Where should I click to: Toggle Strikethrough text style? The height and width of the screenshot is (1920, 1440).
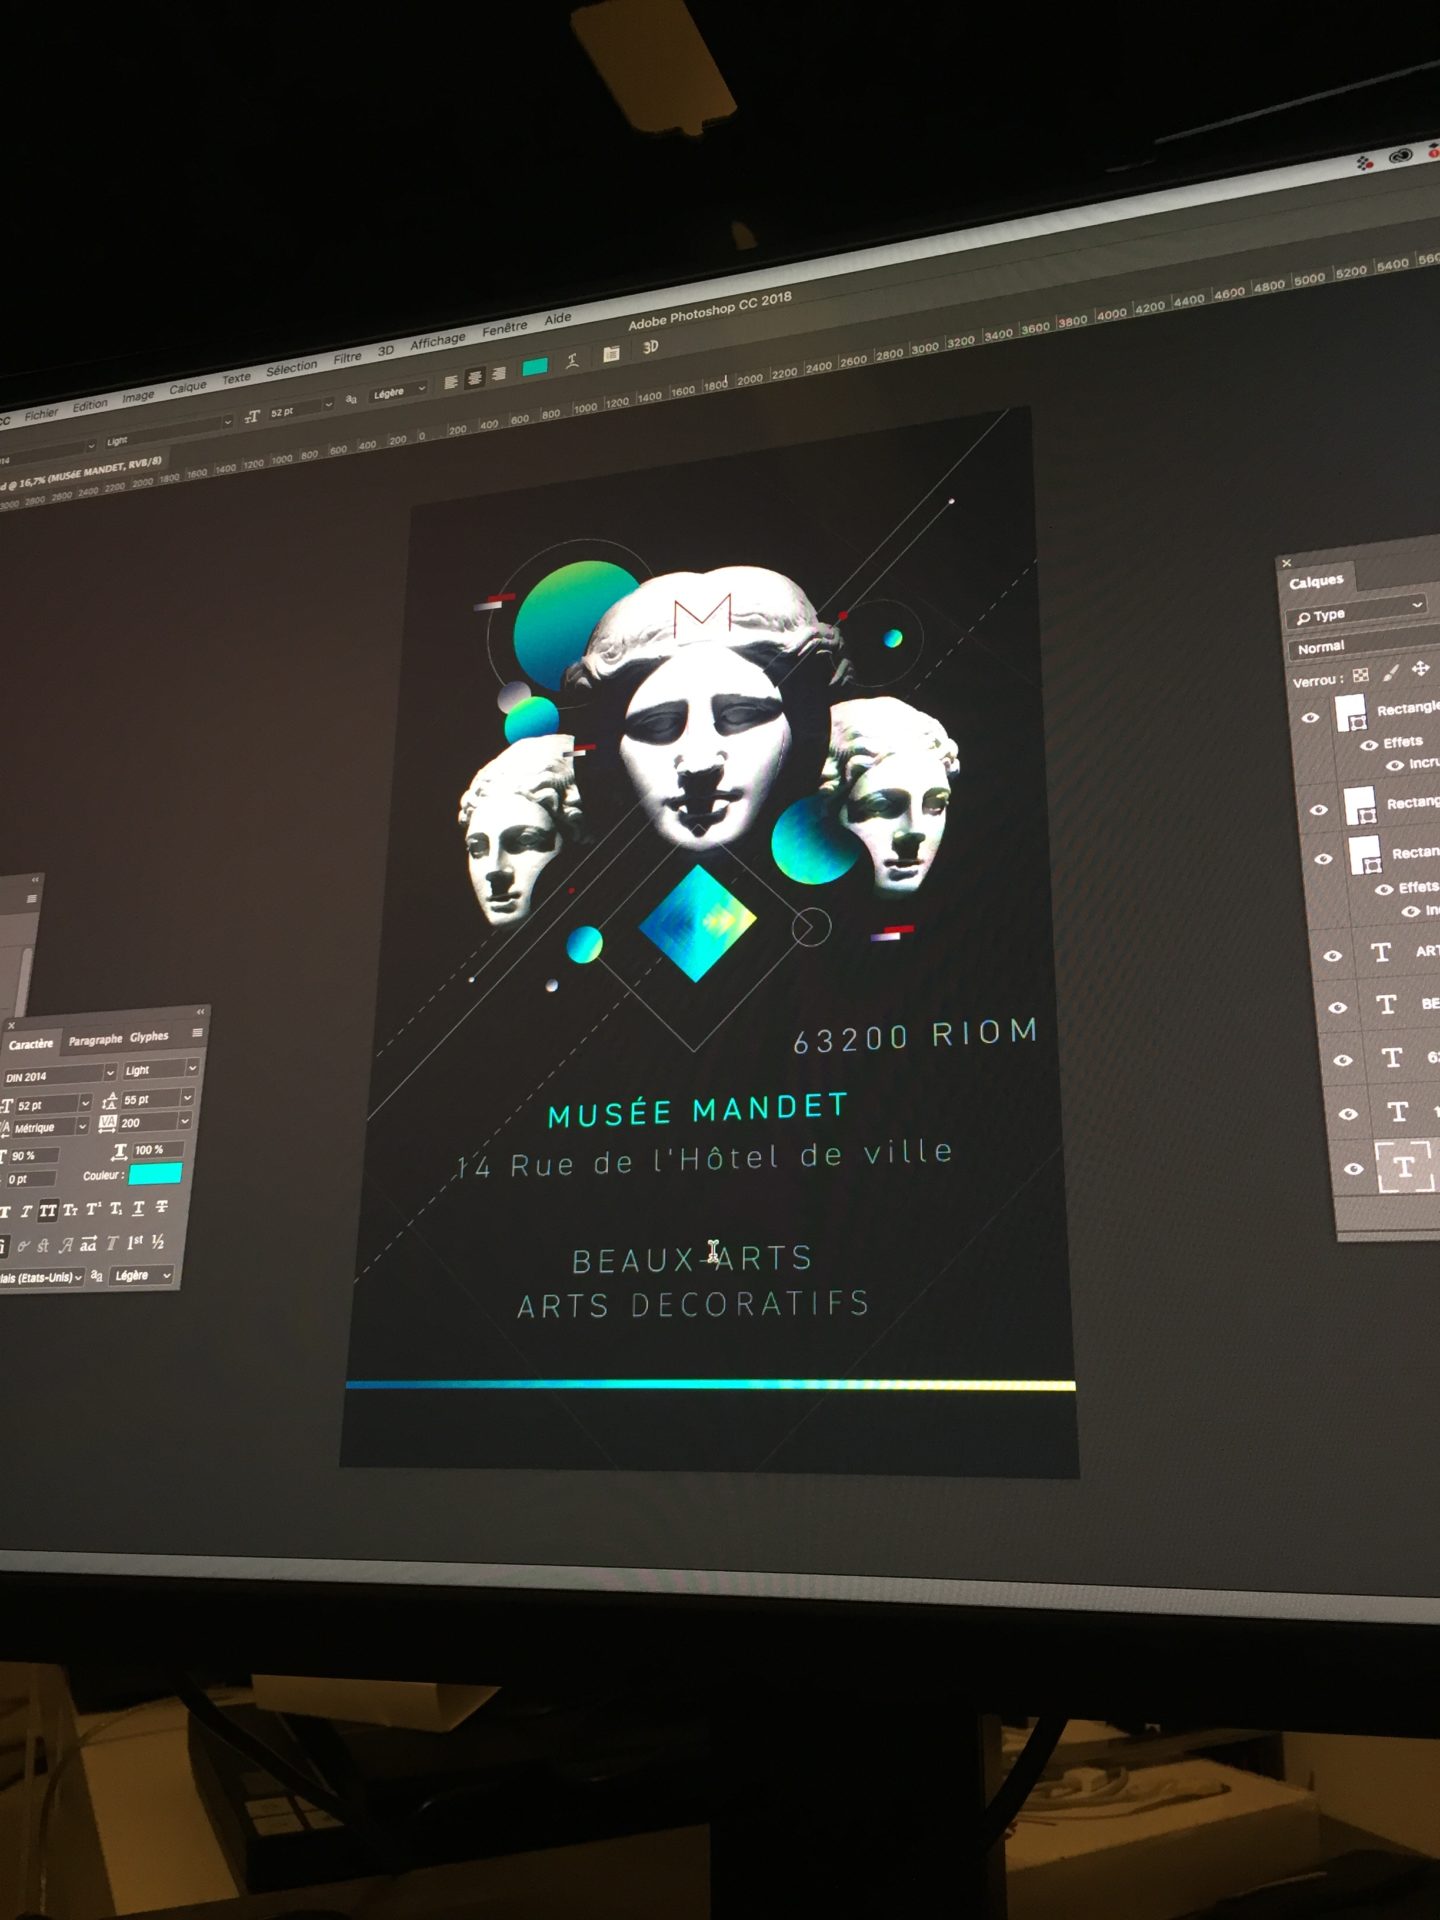[161, 1208]
